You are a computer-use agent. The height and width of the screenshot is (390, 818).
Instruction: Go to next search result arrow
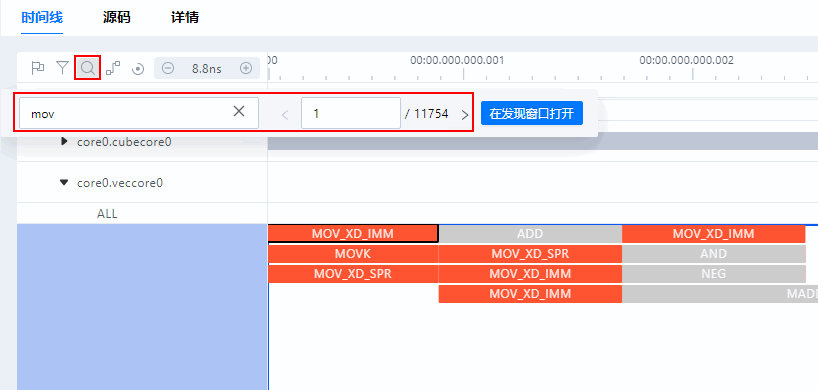point(465,115)
